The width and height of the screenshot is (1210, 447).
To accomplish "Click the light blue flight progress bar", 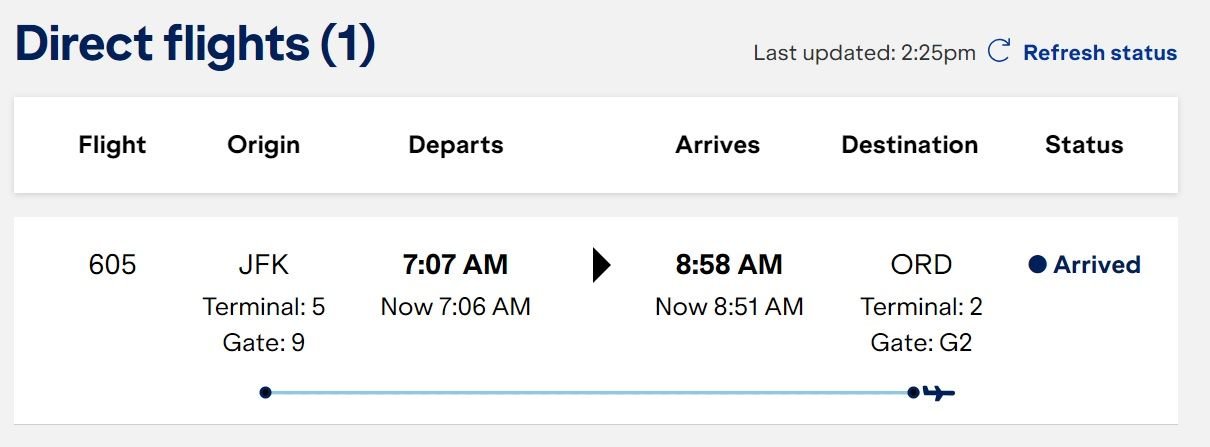I will (x=588, y=392).
